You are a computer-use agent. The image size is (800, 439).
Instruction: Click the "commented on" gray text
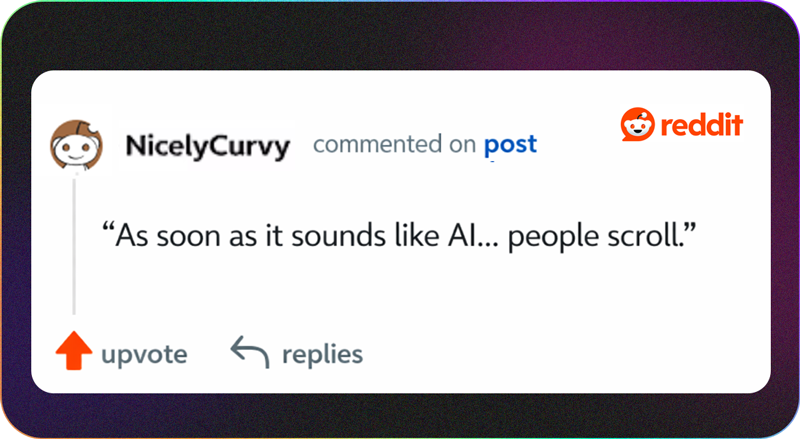click(394, 145)
